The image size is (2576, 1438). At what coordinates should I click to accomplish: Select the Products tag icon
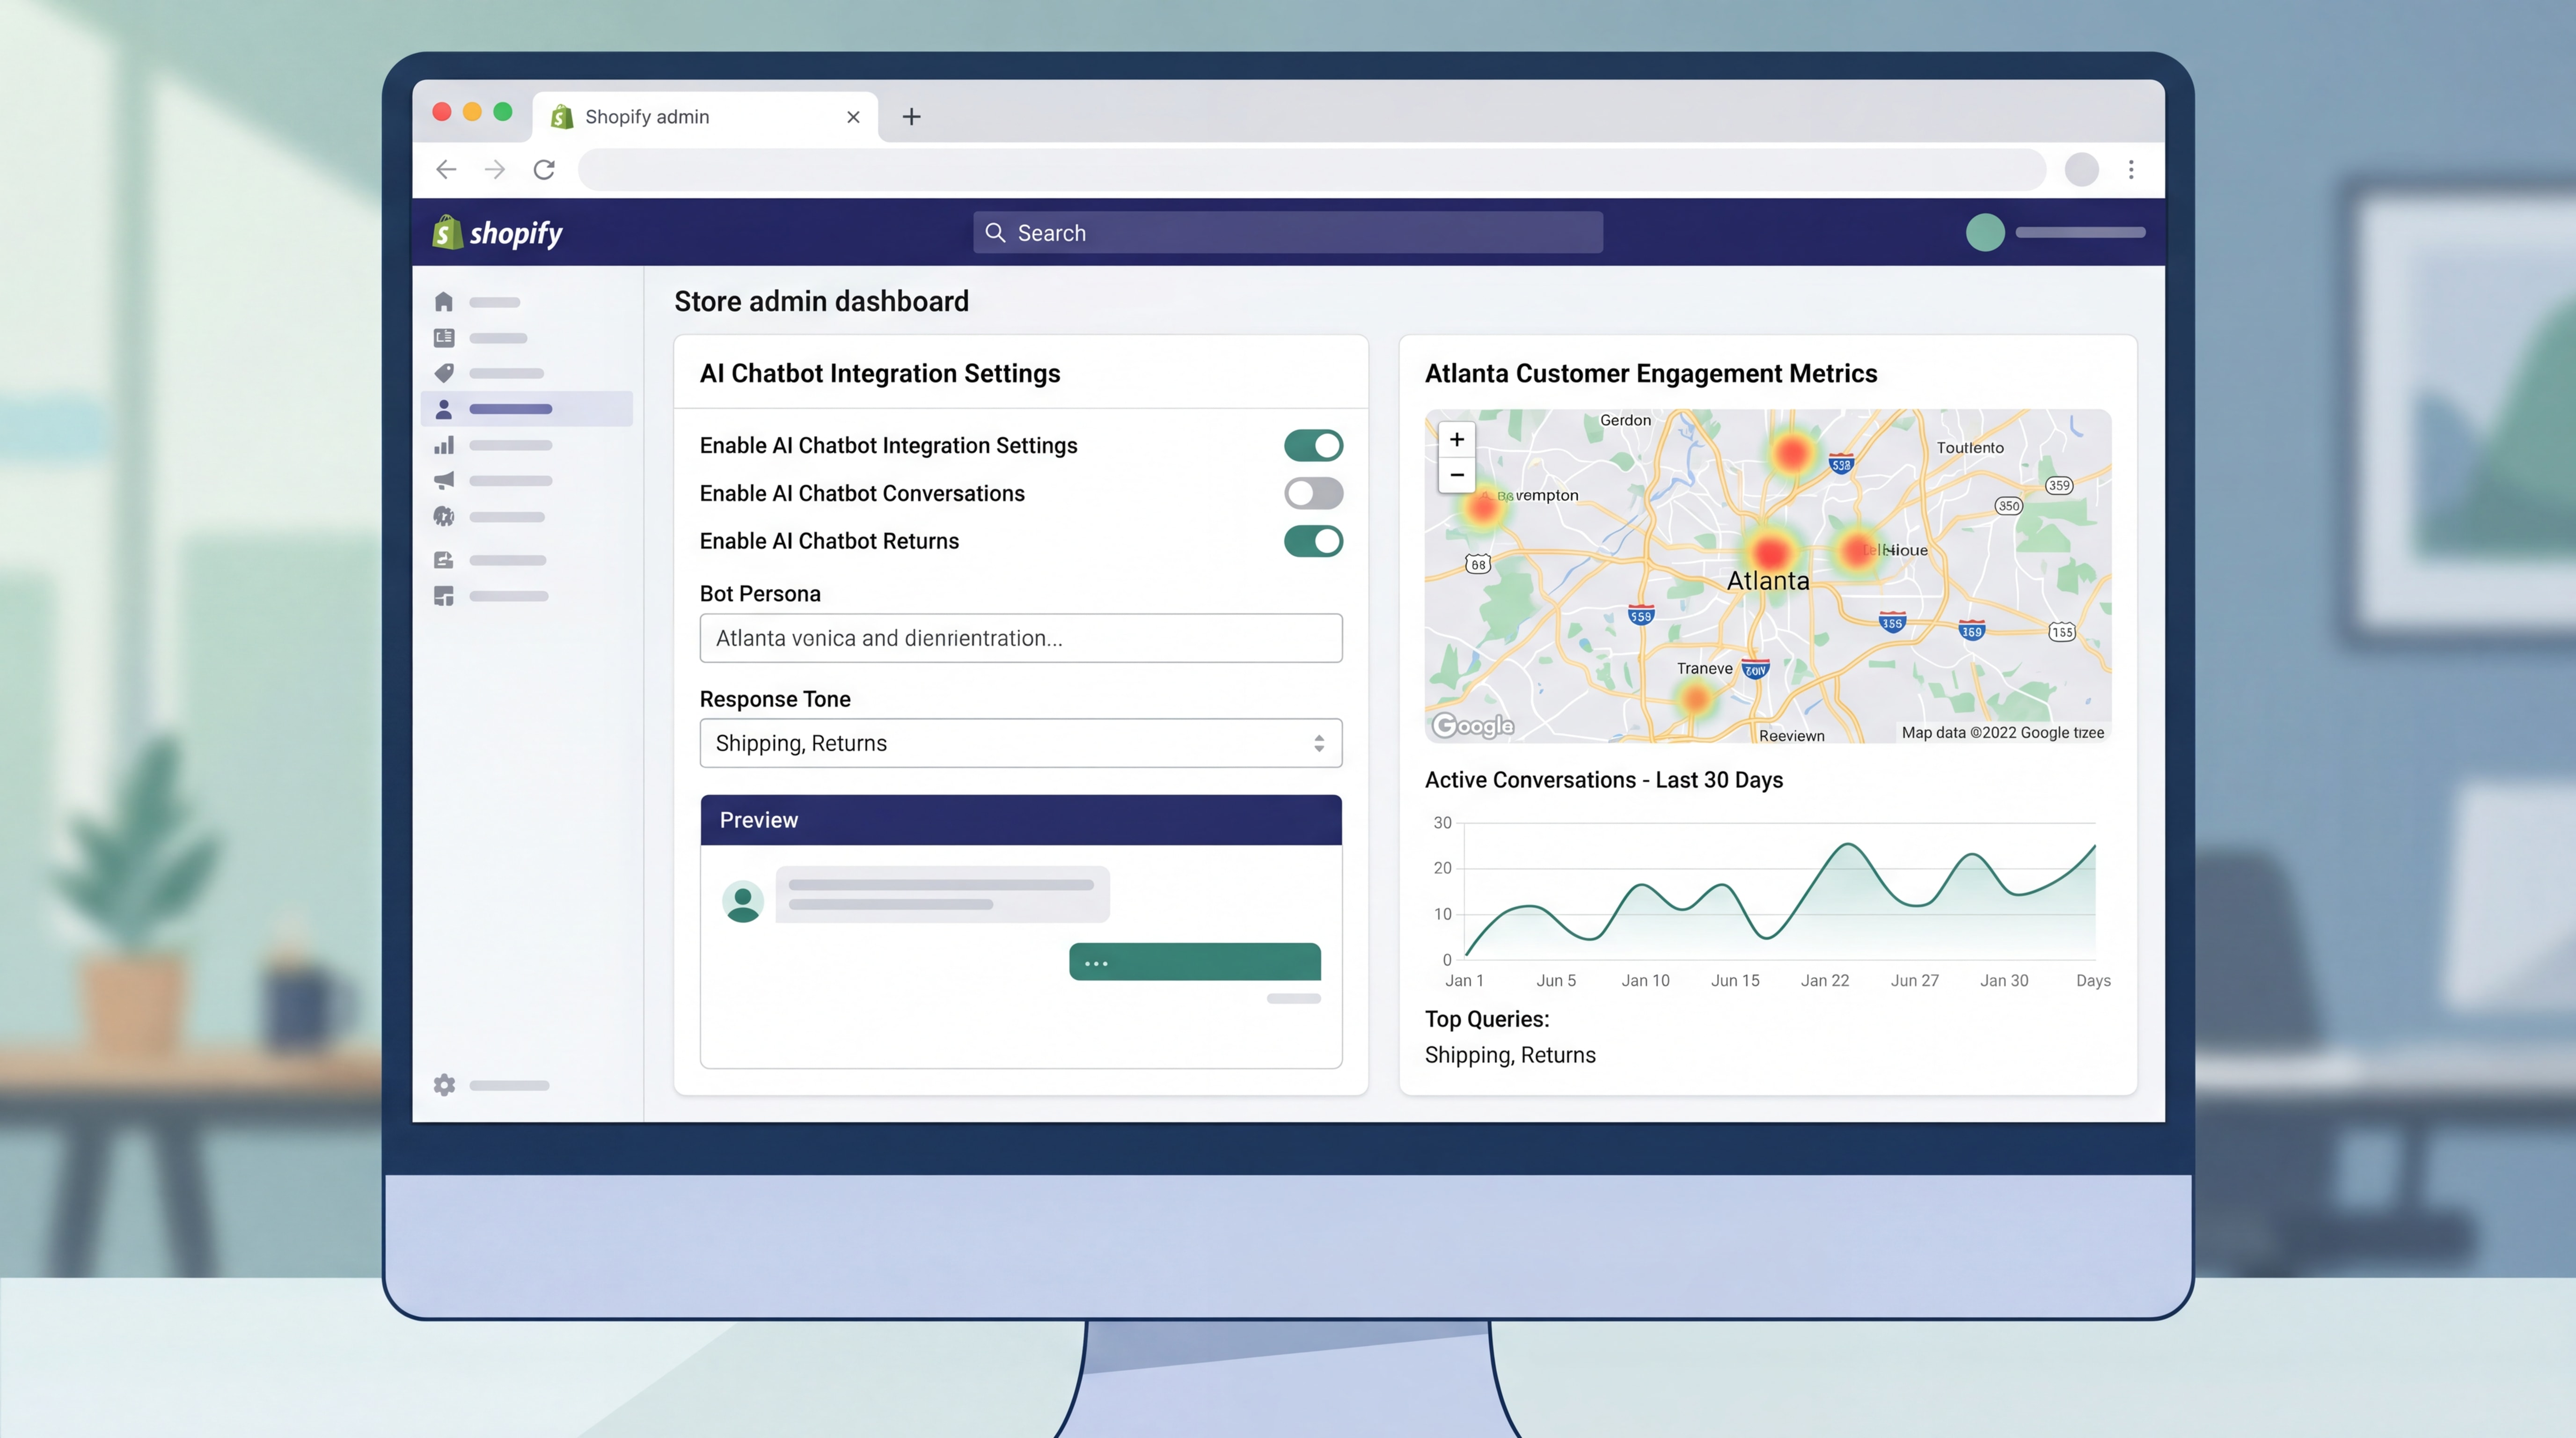pyautogui.click(x=444, y=373)
